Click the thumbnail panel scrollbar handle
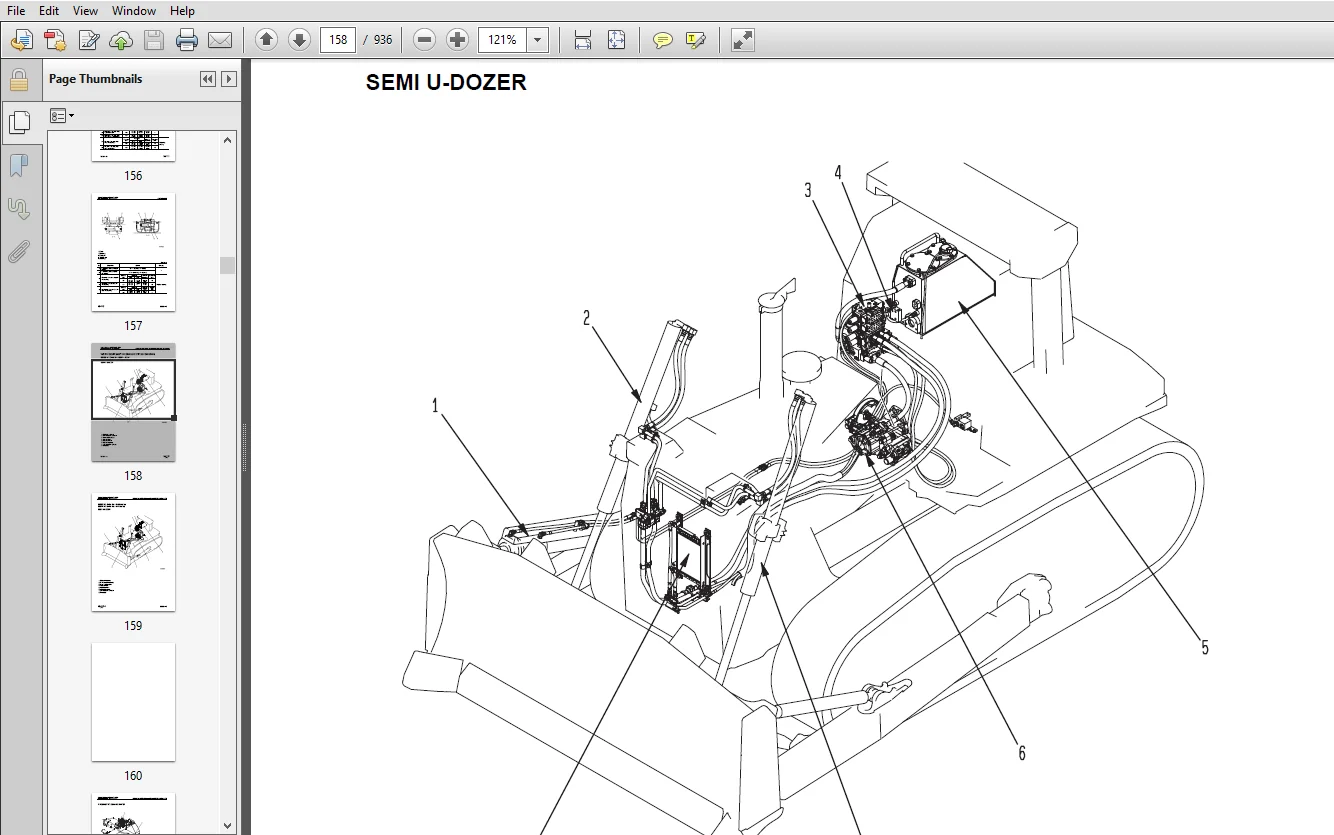The image size is (1334, 835). (x=228, y=265)
